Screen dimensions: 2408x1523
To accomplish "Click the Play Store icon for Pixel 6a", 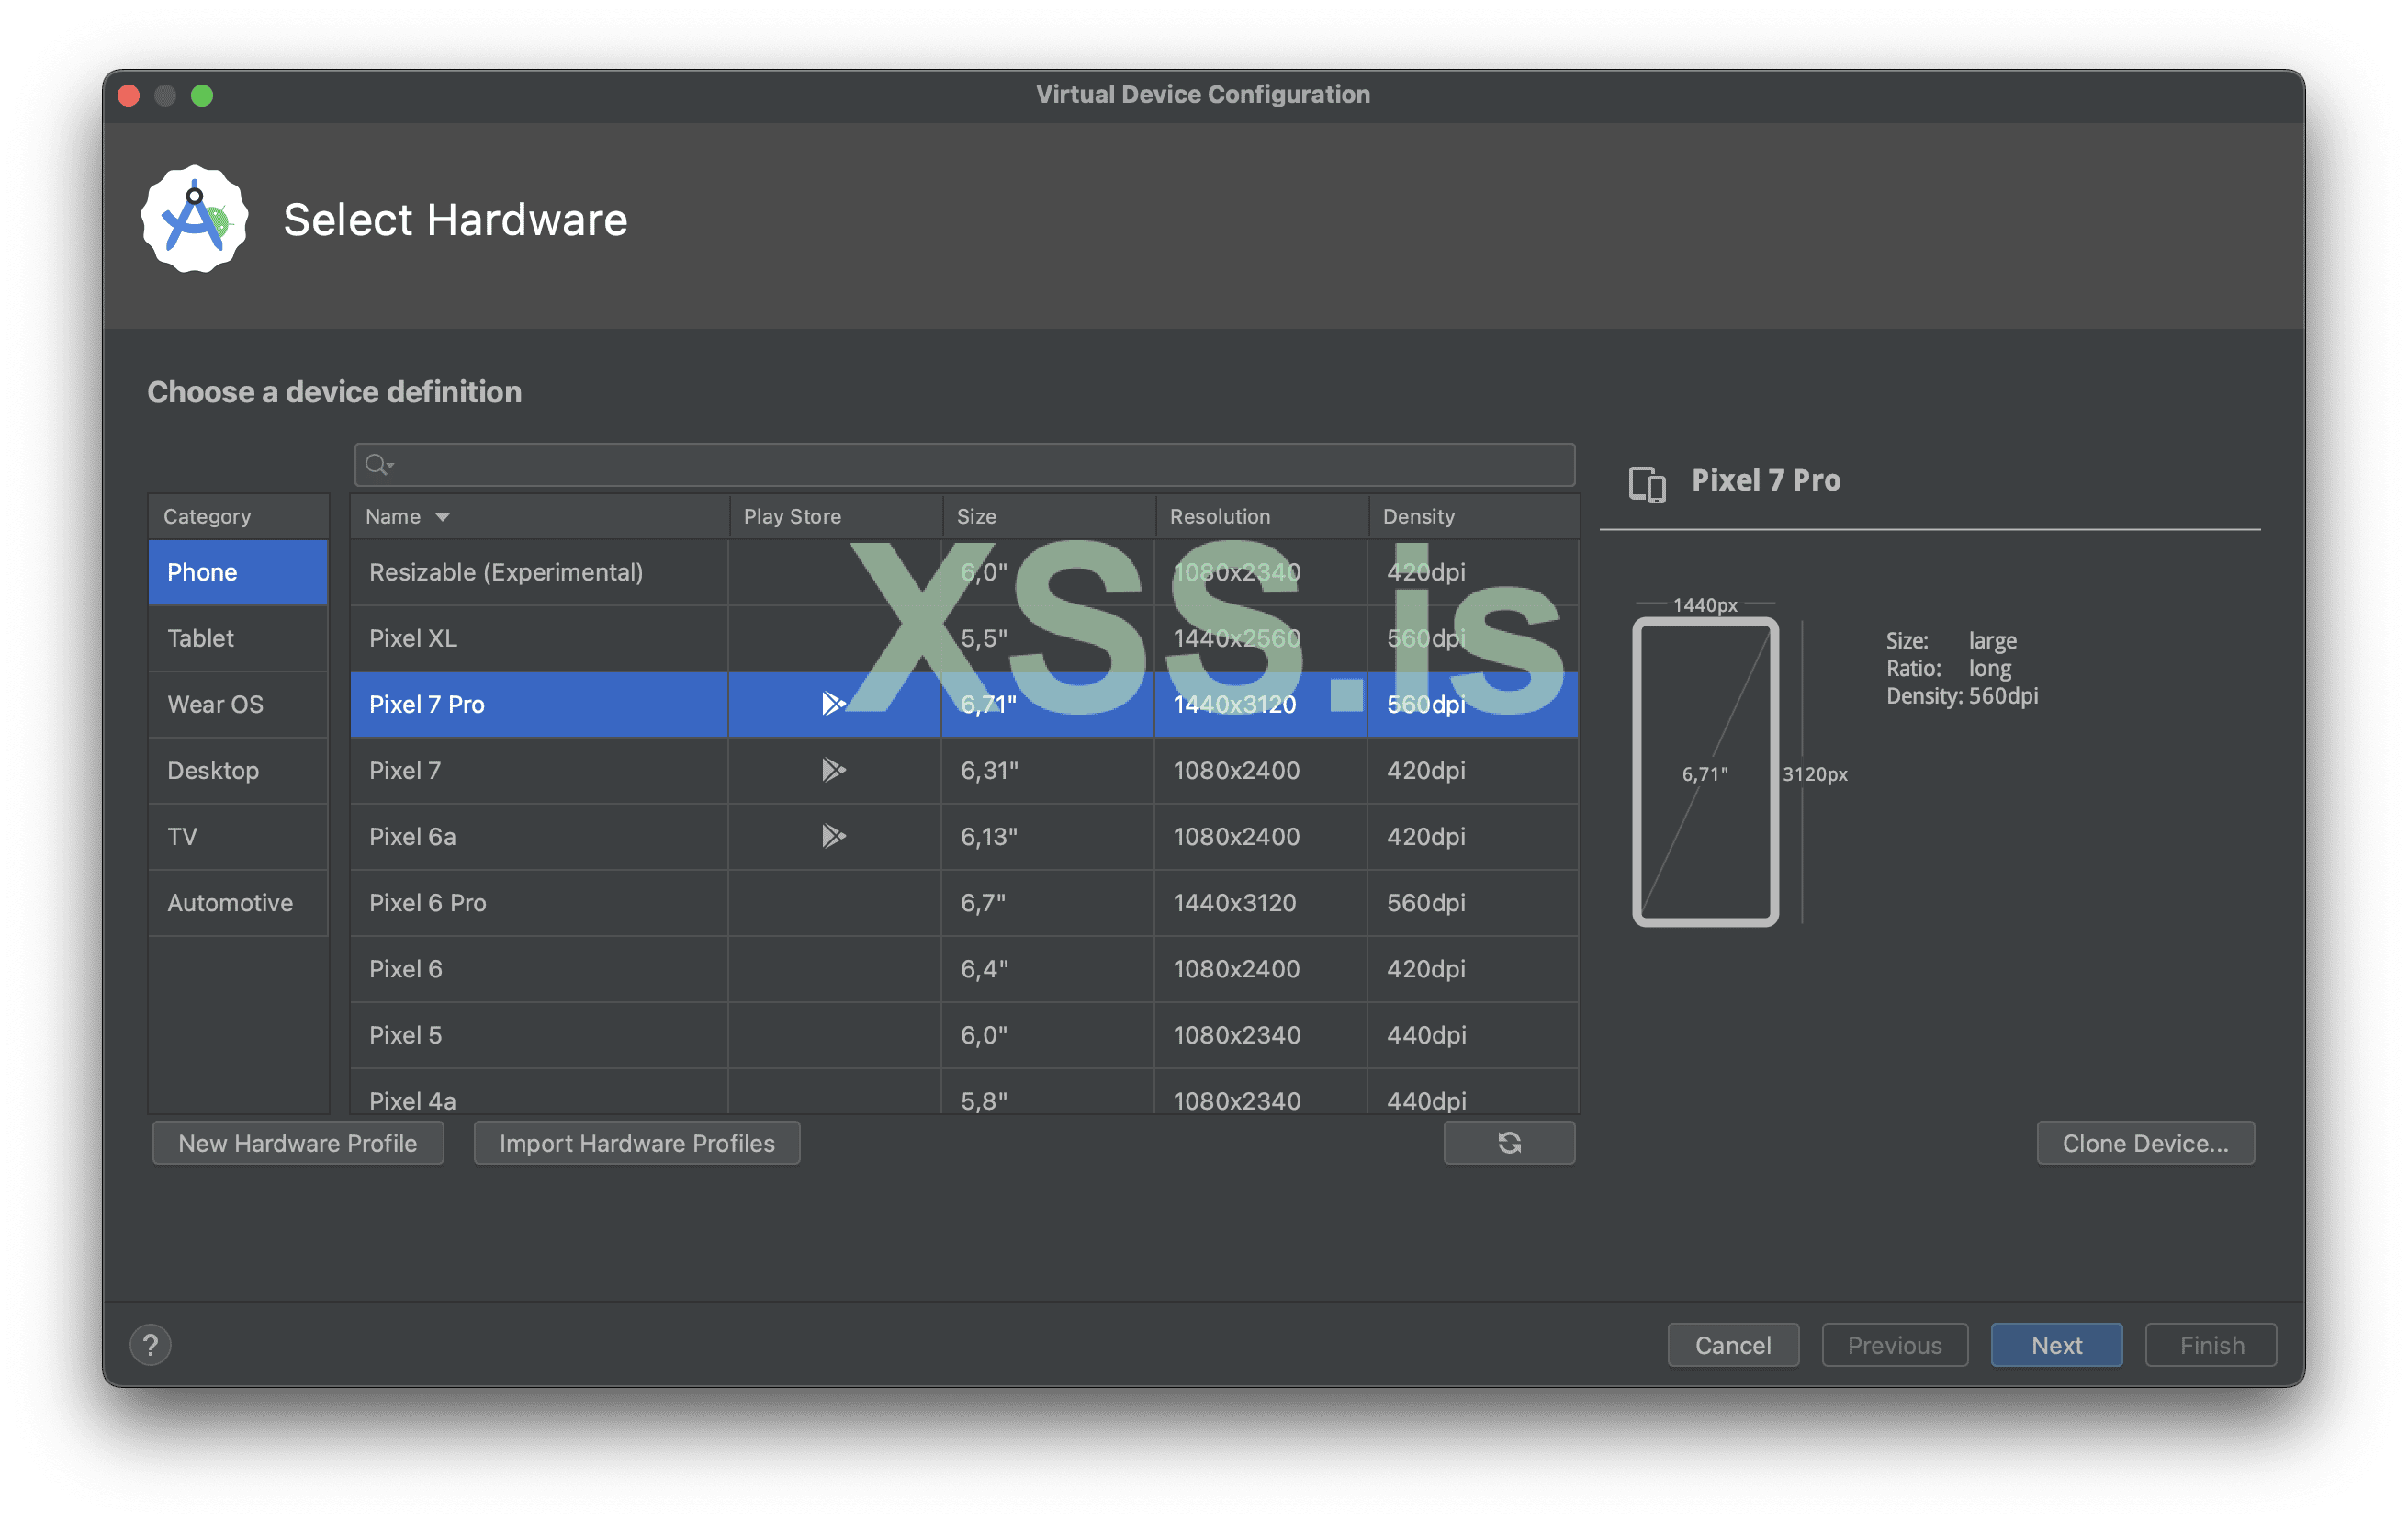I will coord(833,836).
